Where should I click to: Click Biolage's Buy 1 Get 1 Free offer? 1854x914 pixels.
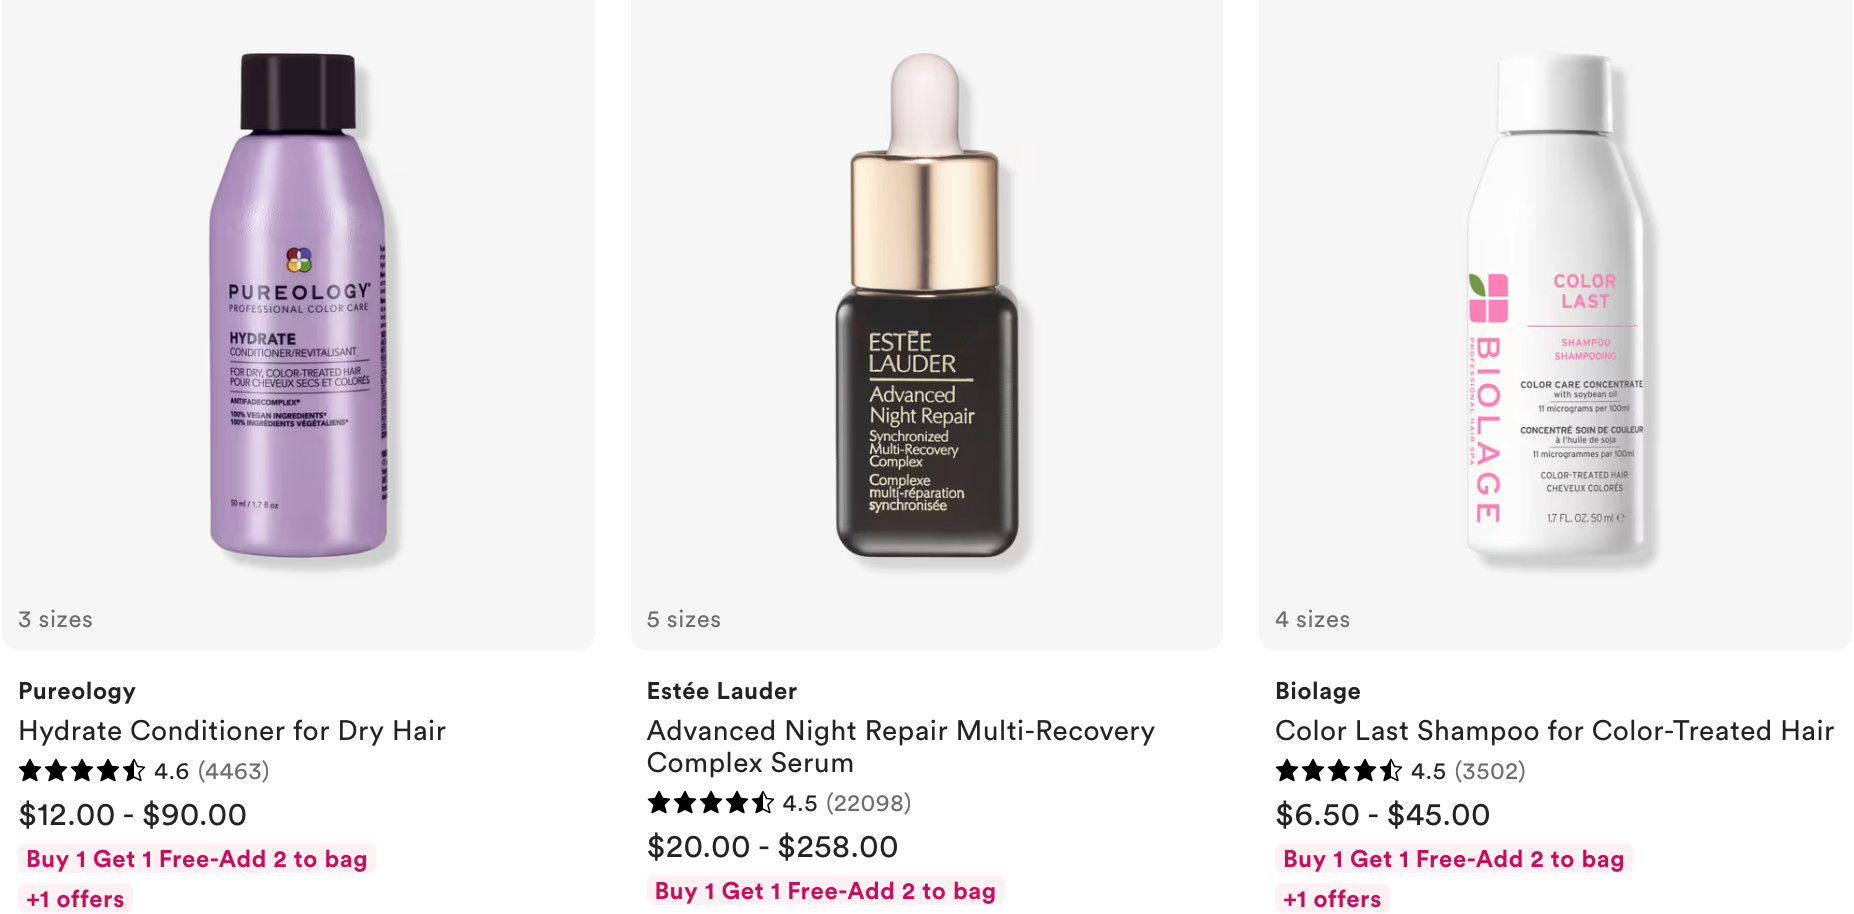pos(1454,859)
